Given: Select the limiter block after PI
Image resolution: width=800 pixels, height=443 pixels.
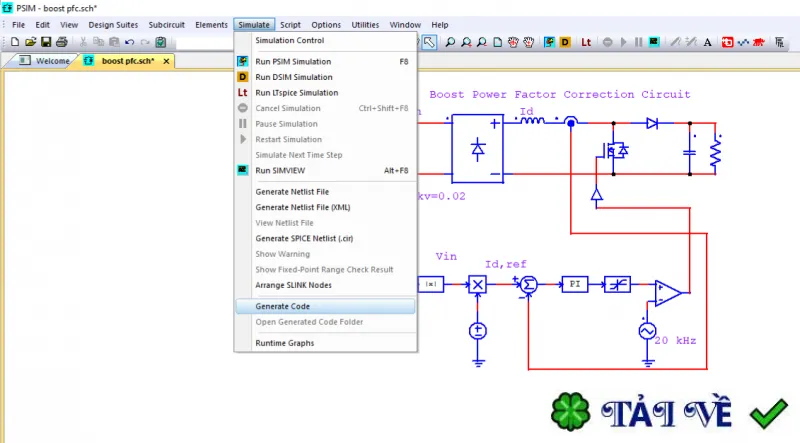Looking at the screenshot, I should coord(617,284).
